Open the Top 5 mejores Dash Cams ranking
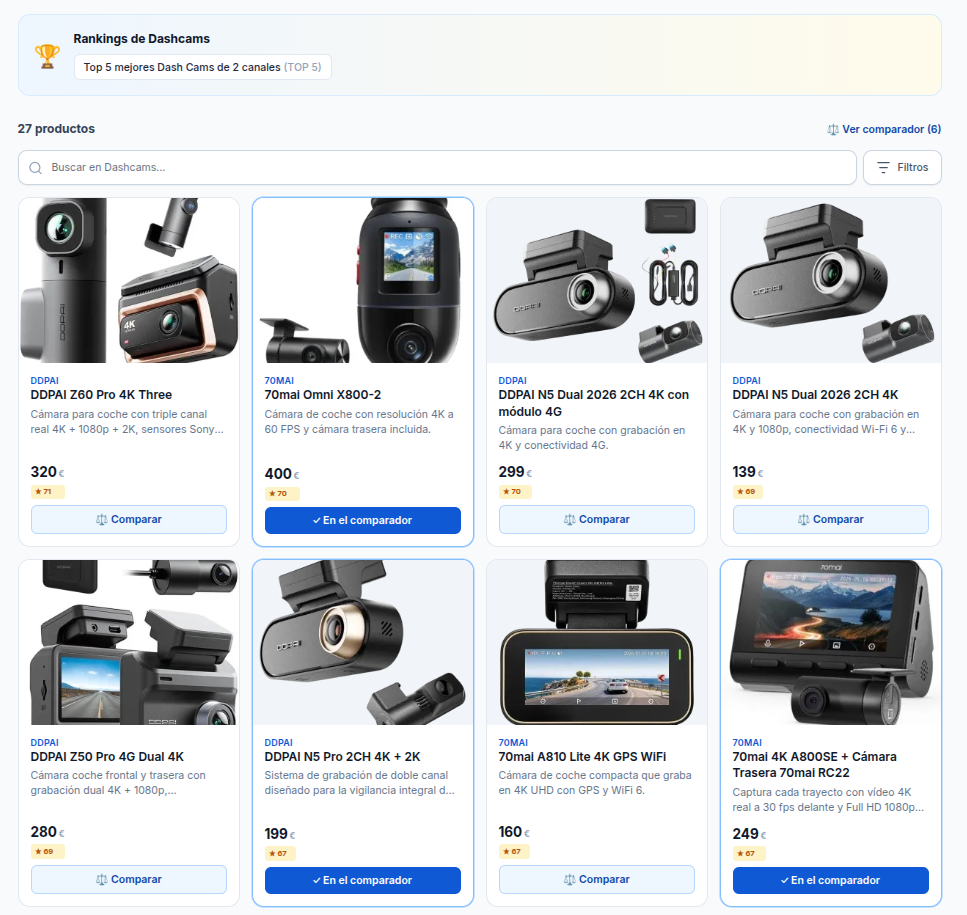The width and height of the screenshot is (967, 915). click(202, 67)
